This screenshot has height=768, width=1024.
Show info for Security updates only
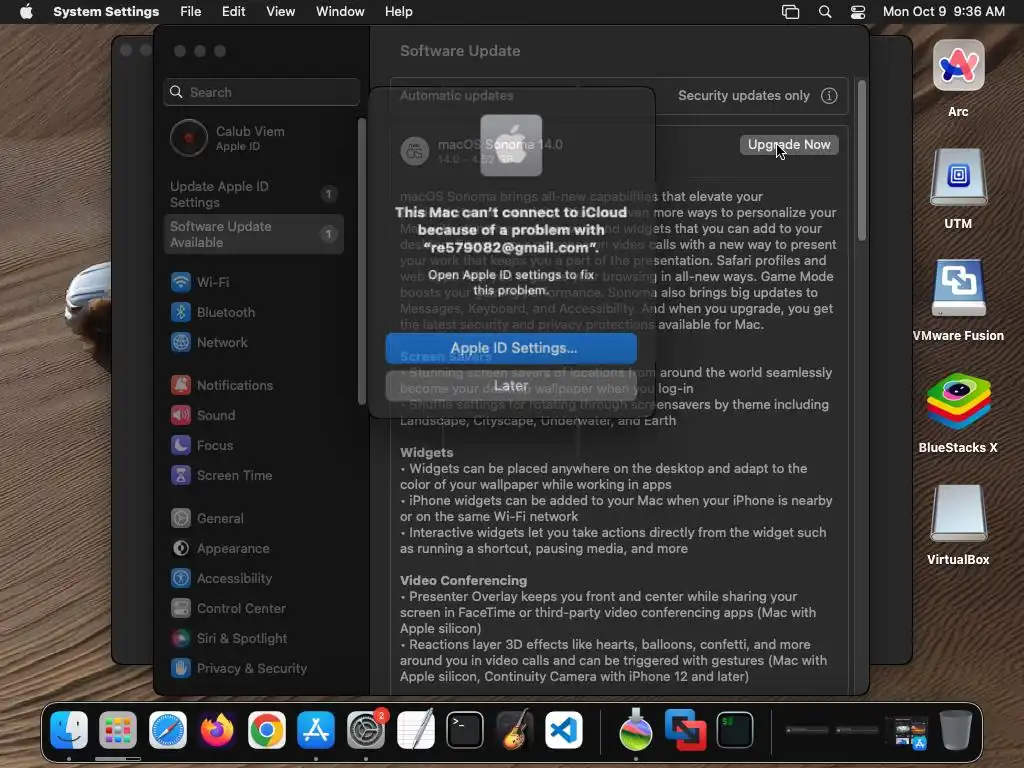pos(829,96)
